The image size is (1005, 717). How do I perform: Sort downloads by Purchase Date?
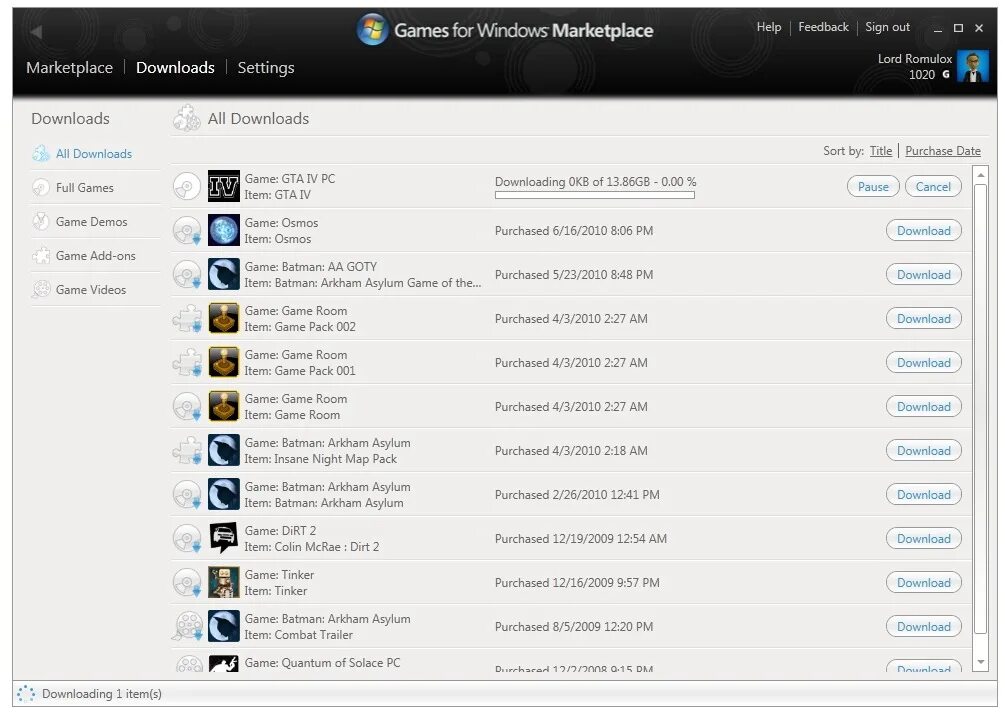pyautogui.click(x=942, y=150)
